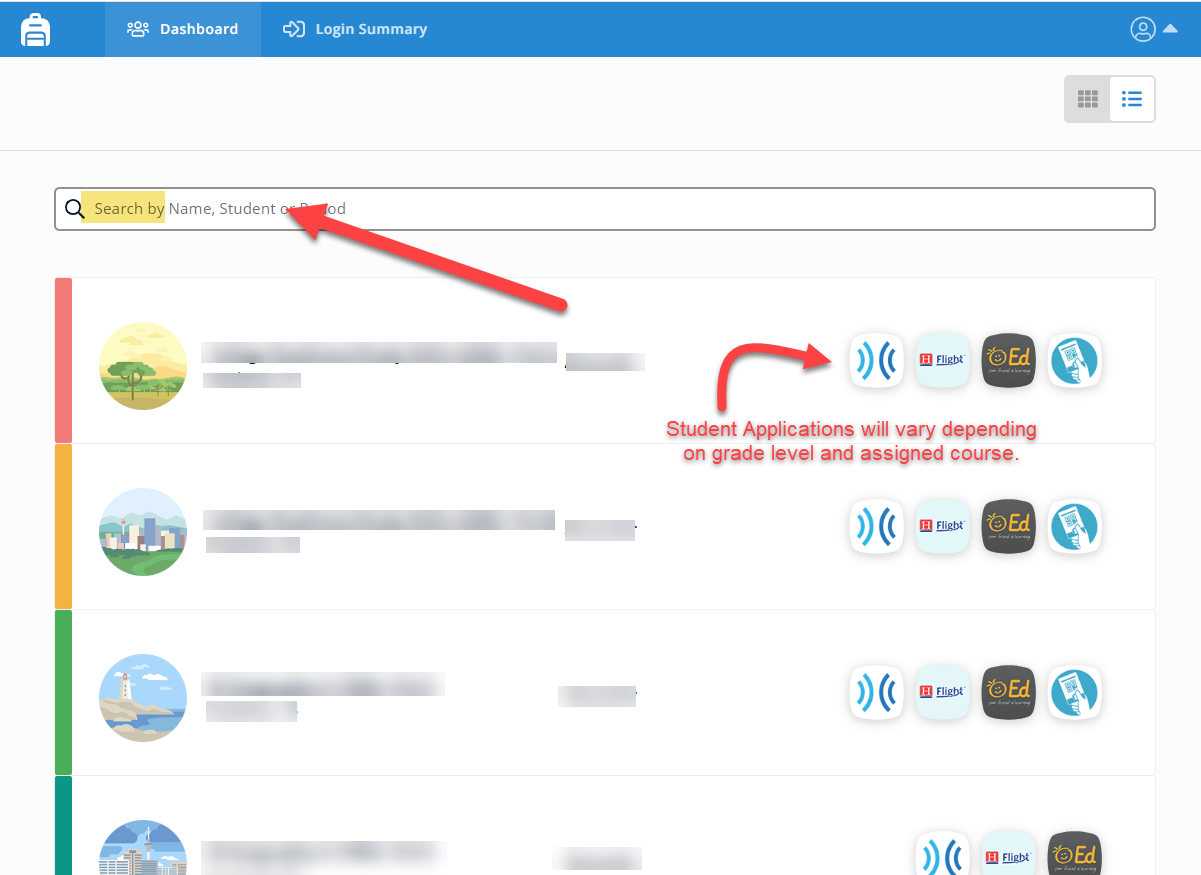Open the QR code badge icon in third row
This screenshot has height=875, width=1201.
click(1074, 692)
